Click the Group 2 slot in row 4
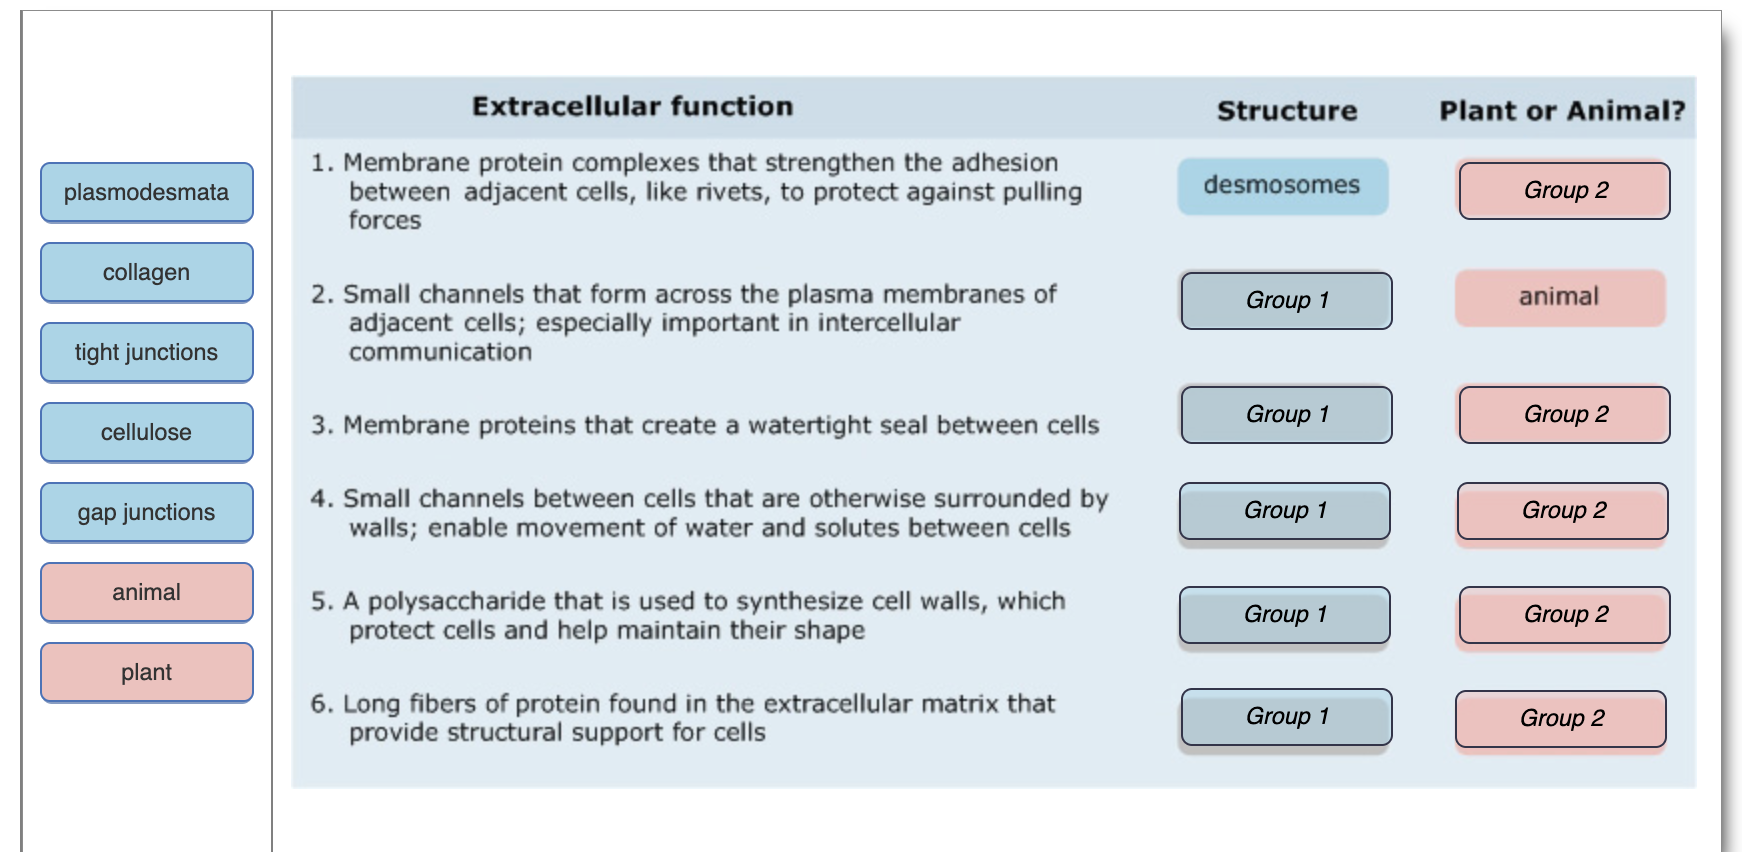This screenshot has width=1742, height=852. [x=1563, y=511]
